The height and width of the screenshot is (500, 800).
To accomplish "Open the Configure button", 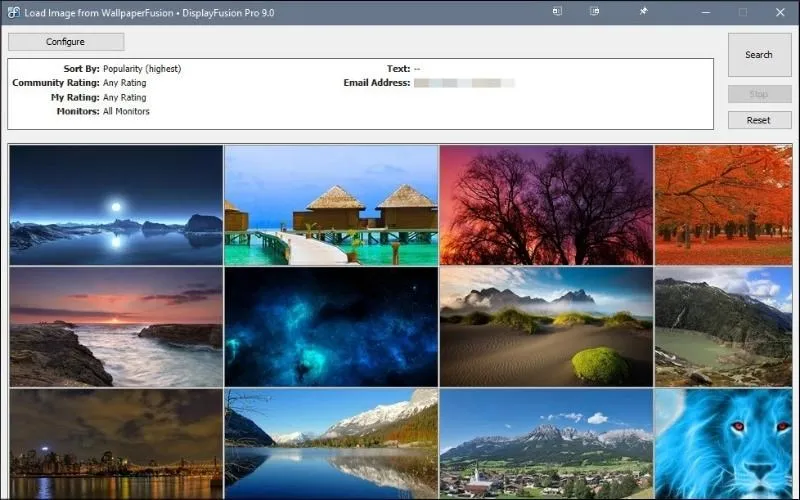I will tap(66, 42).
